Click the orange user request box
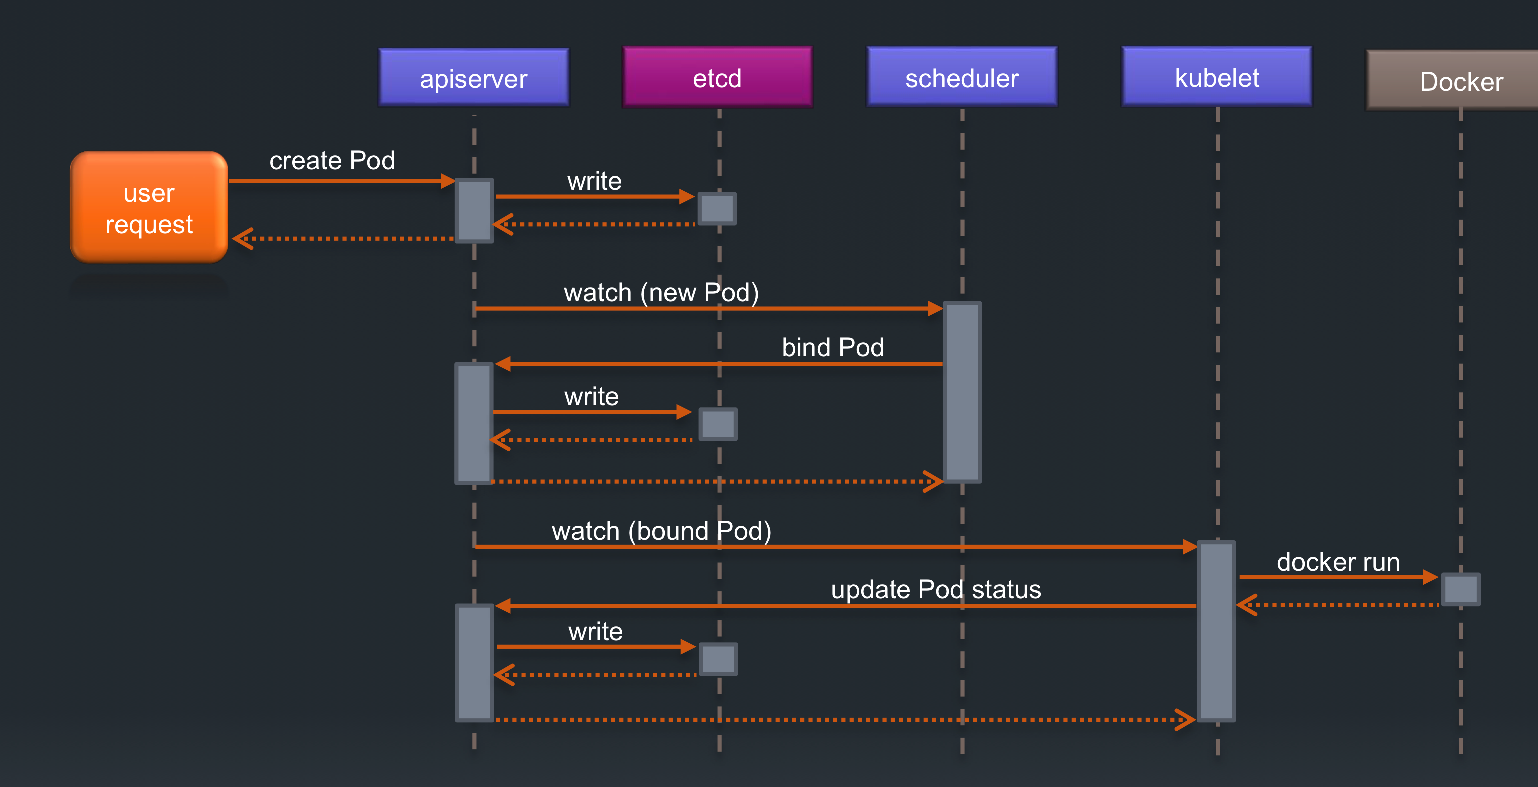Image resolution: width=1538 pixels, height=787 pixels. [149, 207]
